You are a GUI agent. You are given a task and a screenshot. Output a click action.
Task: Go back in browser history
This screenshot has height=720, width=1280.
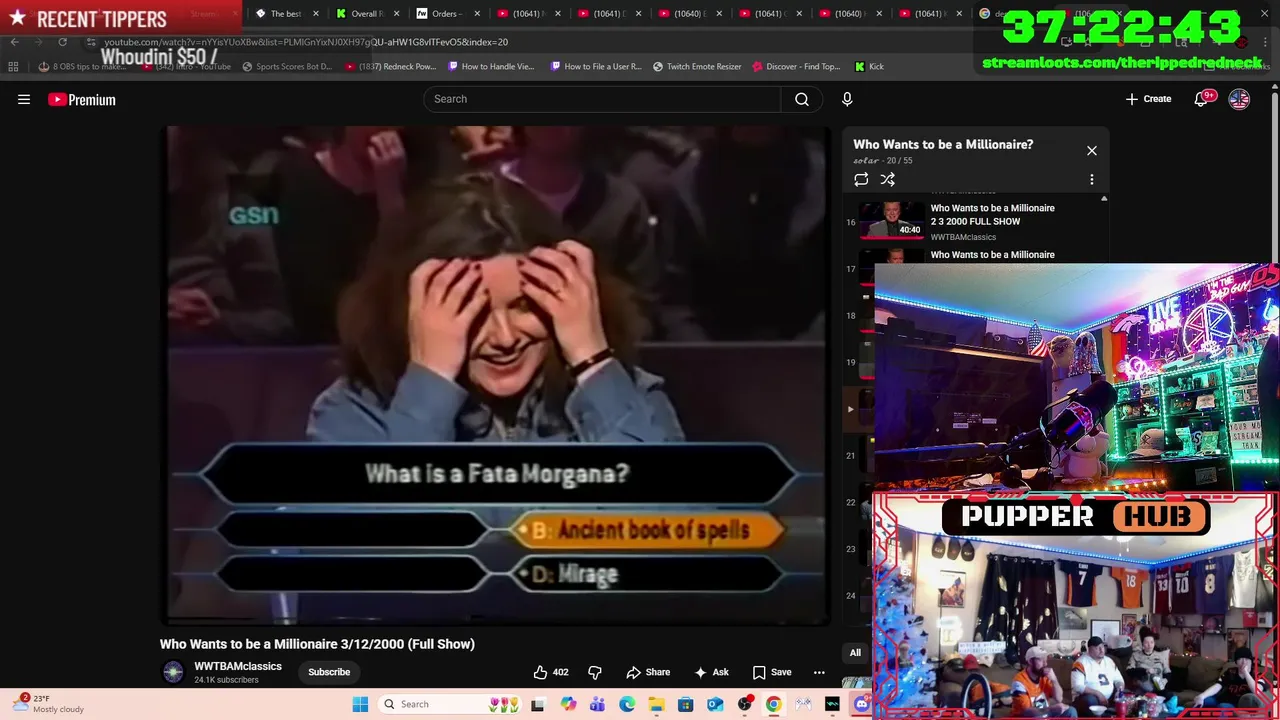(15, 42)
